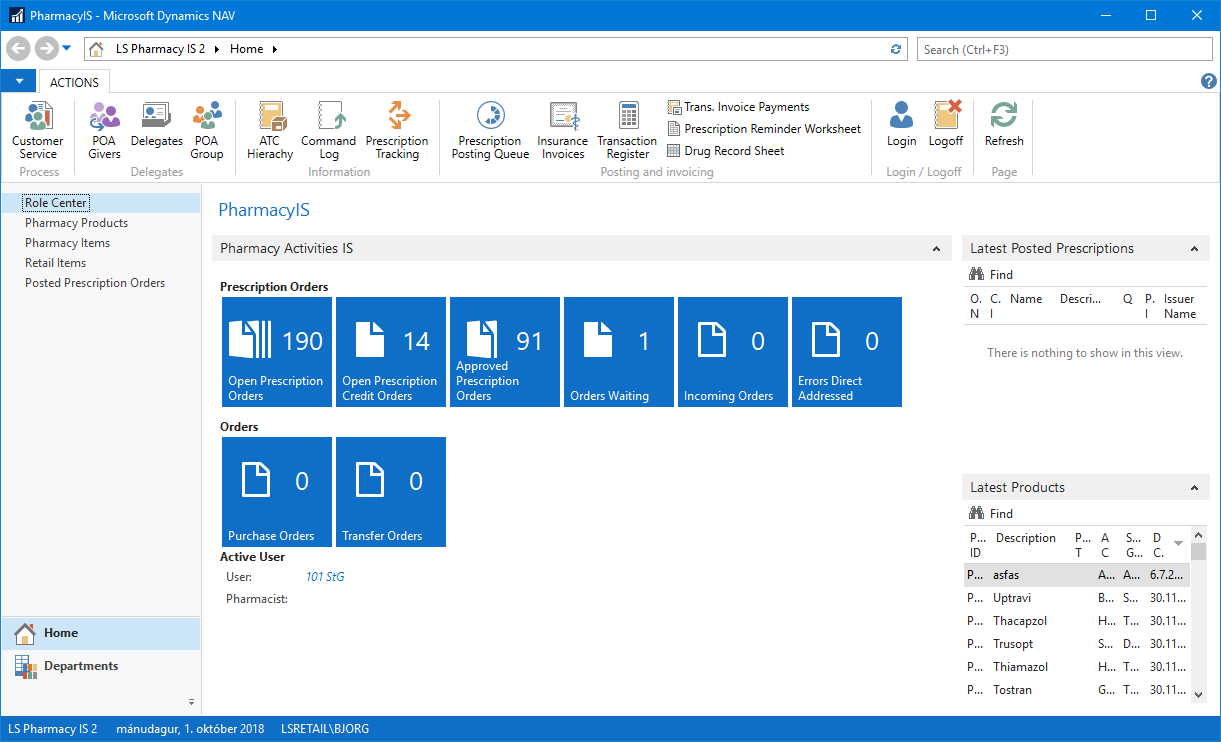The image size is (1221, 742).
Task: Collapse the Latest Products panel
Action: (1194, 488)
